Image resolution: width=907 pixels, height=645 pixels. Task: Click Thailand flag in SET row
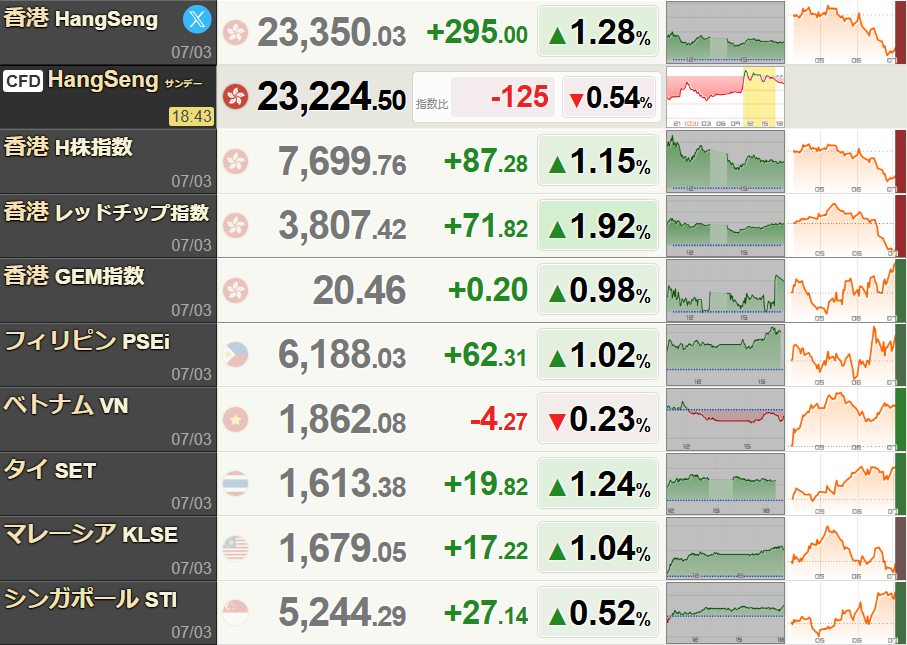coord(235,484)
